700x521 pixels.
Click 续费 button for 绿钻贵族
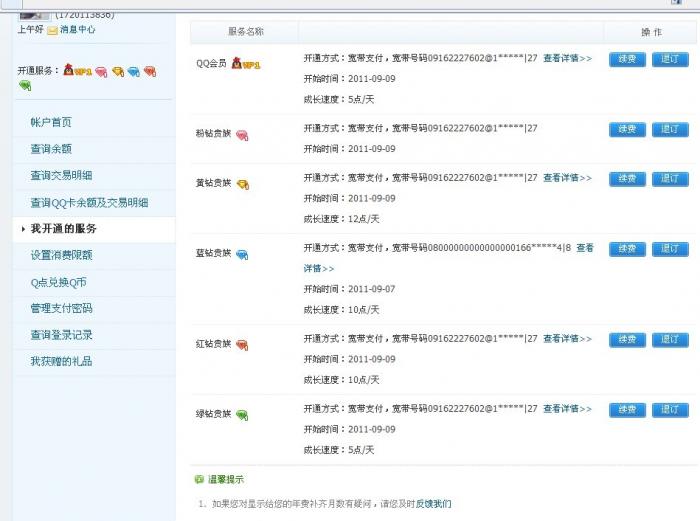click(x=627, y=410)
